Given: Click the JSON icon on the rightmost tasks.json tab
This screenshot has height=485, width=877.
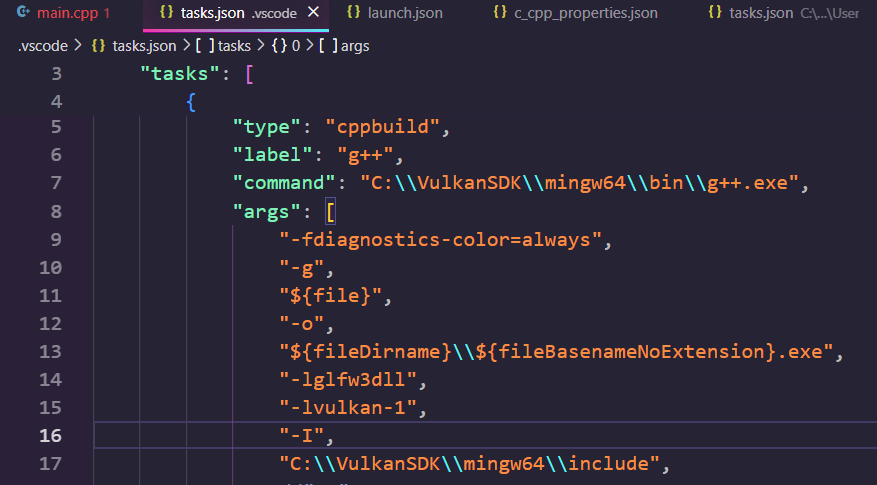Looking at the screenshot, I should coord(715,12).
